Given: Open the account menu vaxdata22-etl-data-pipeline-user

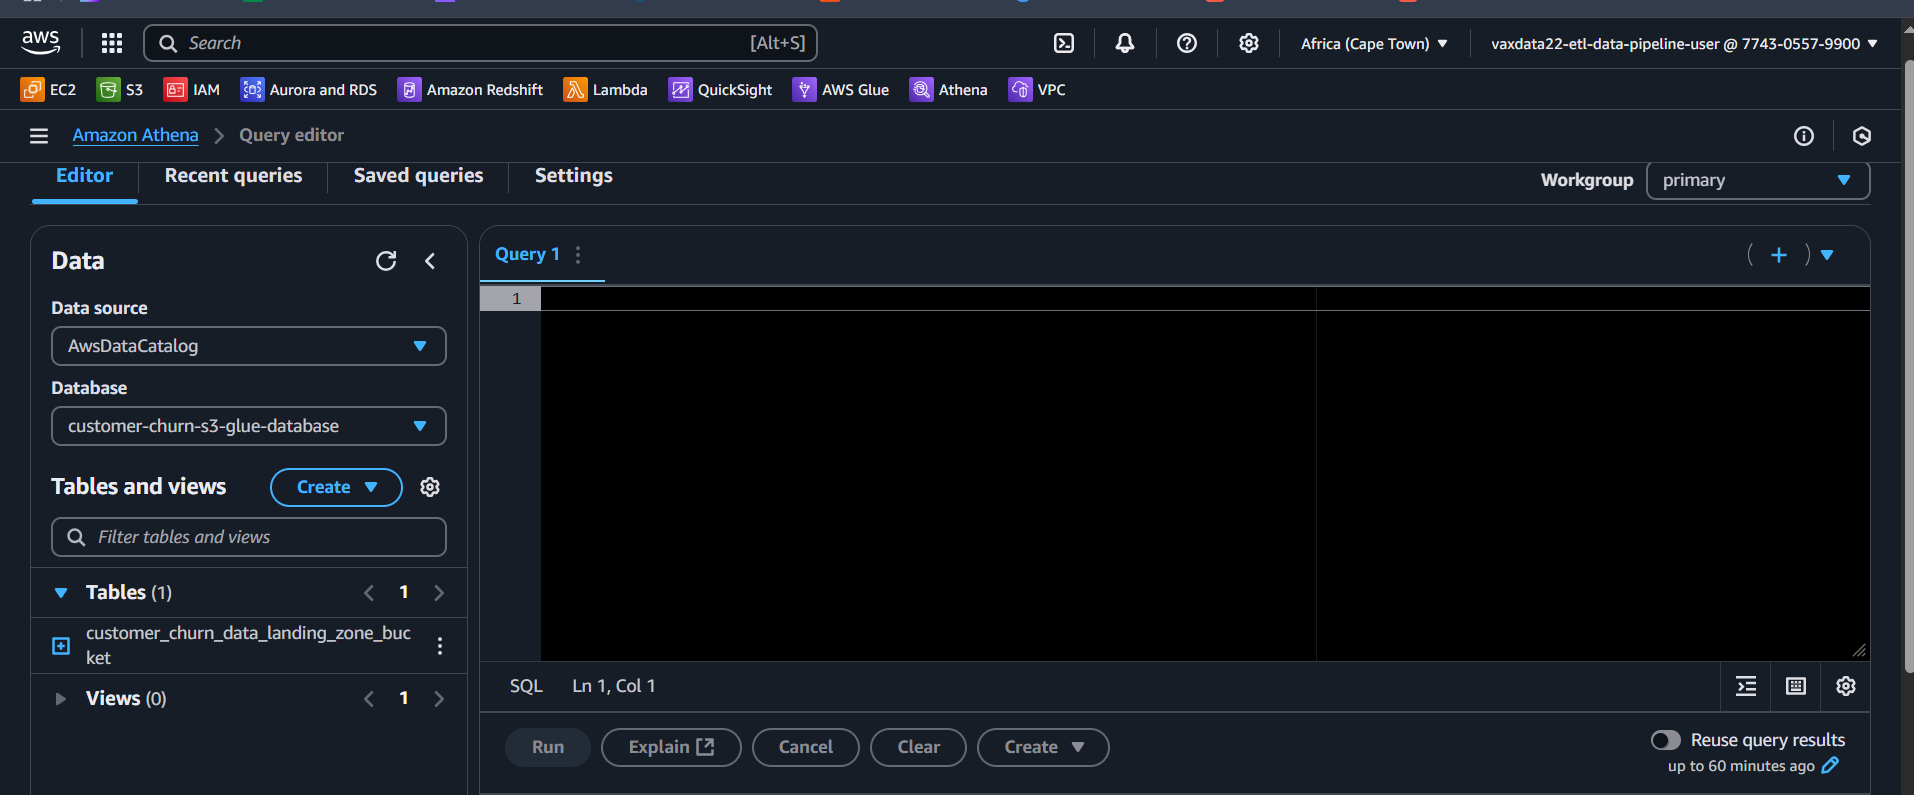Looking at the screenshot, I should [x=1684, y=43].
